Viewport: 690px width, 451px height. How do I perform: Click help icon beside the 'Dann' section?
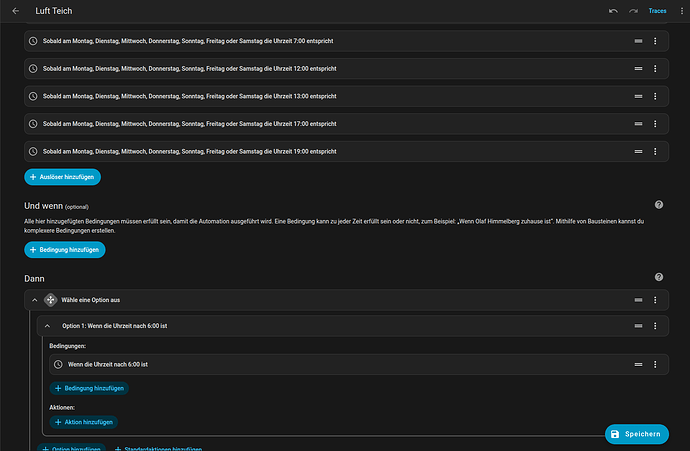pyautogui.click(x=659, y=277)
